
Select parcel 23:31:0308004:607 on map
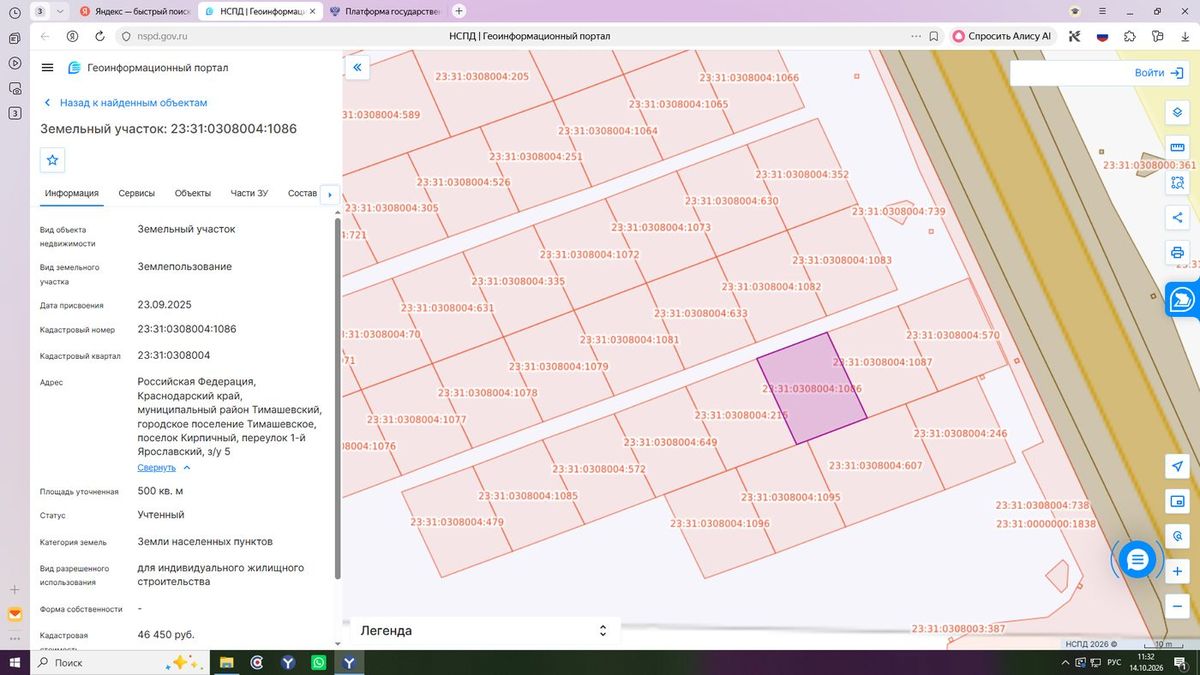click(x=875, y=465)
